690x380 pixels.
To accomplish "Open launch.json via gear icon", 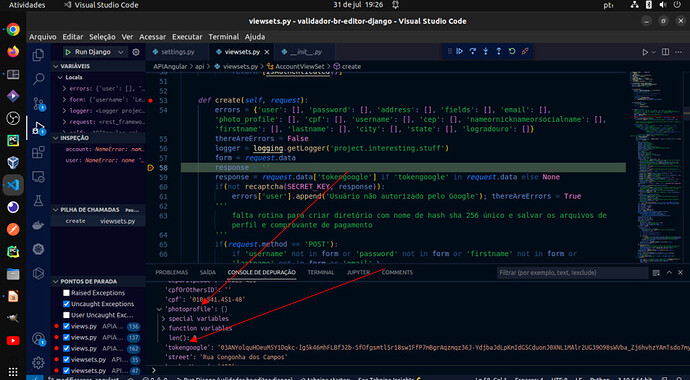I will click(136, 52).
